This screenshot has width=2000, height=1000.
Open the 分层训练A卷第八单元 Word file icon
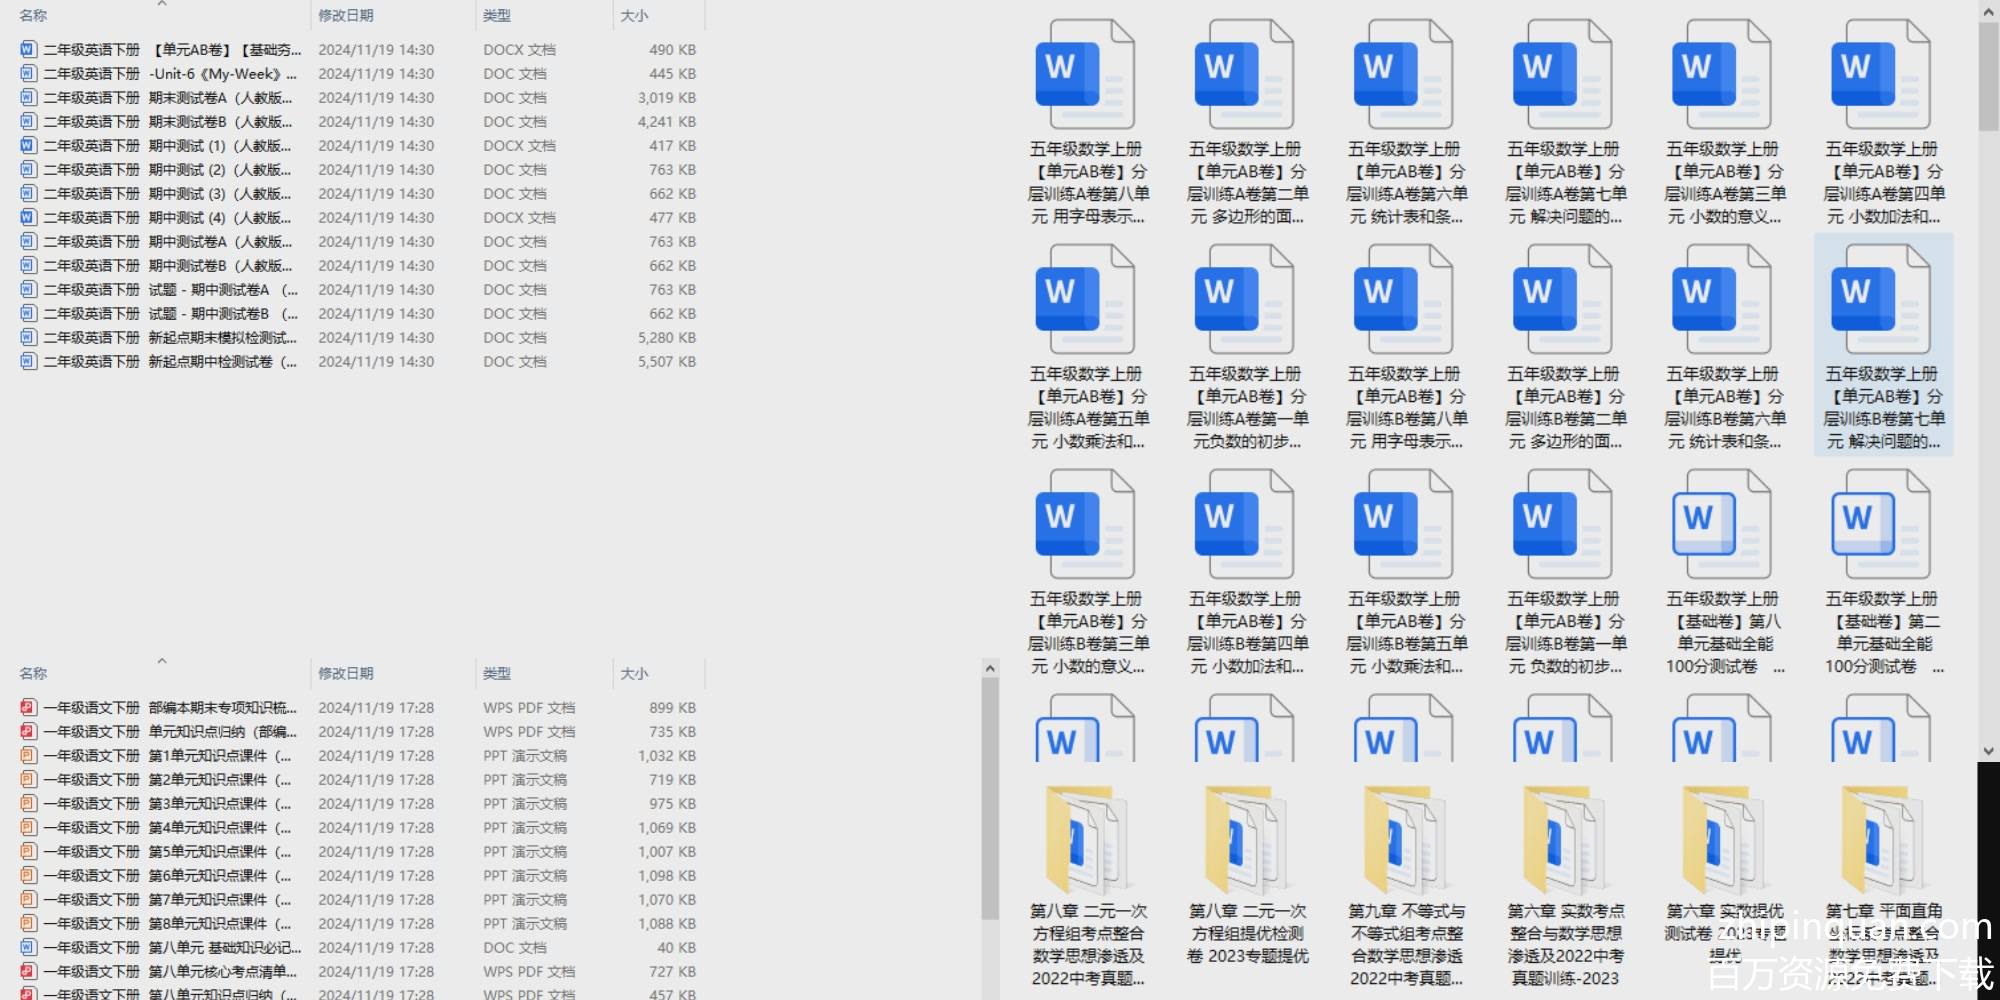coord(1085,76)
